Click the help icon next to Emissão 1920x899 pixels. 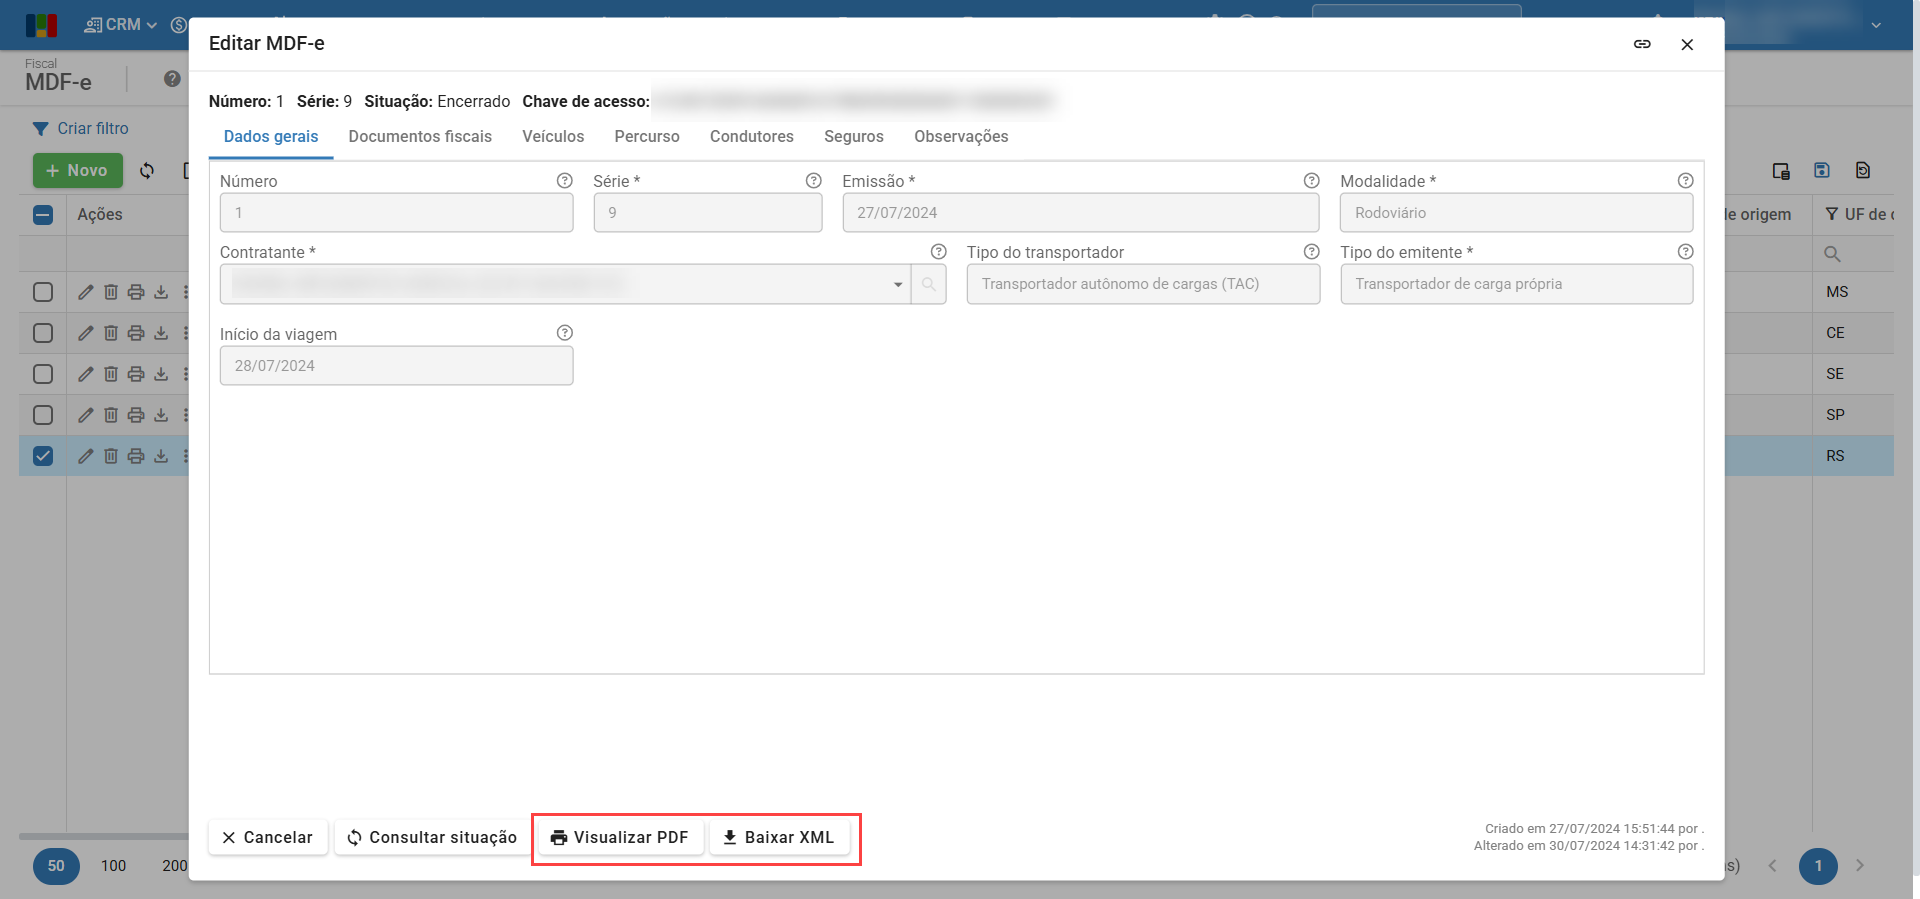point(1312,181)
